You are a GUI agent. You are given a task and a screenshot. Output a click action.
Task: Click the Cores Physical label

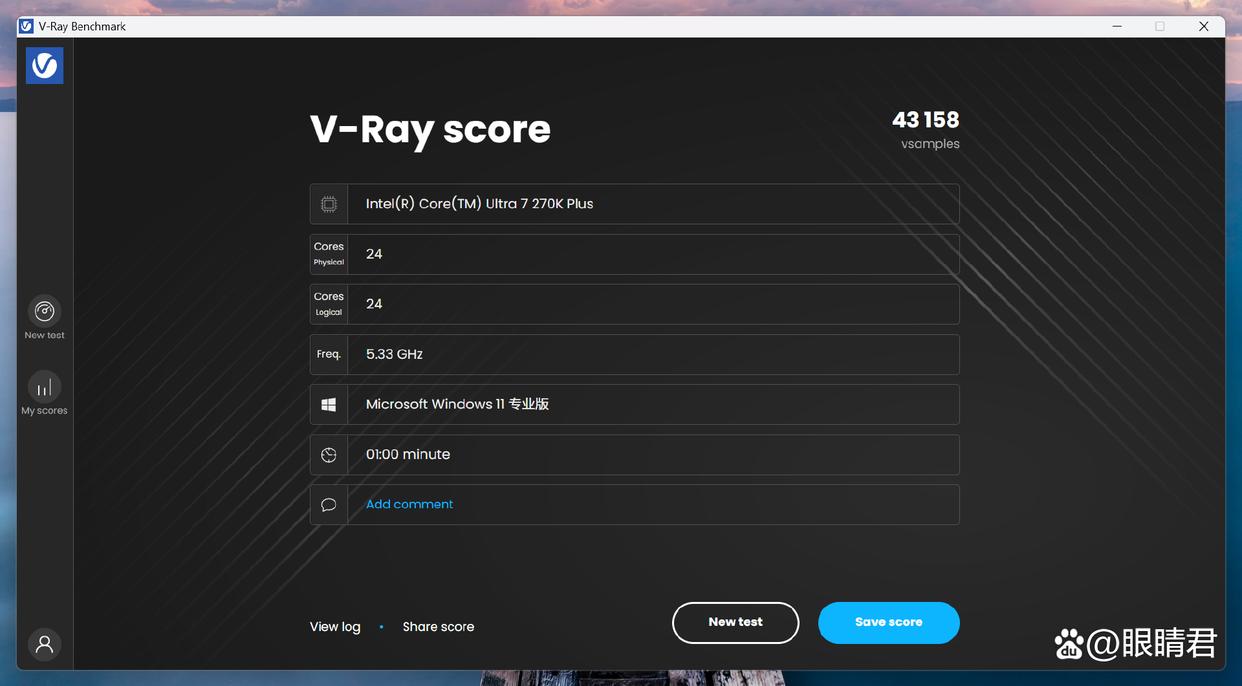[329, 254]
